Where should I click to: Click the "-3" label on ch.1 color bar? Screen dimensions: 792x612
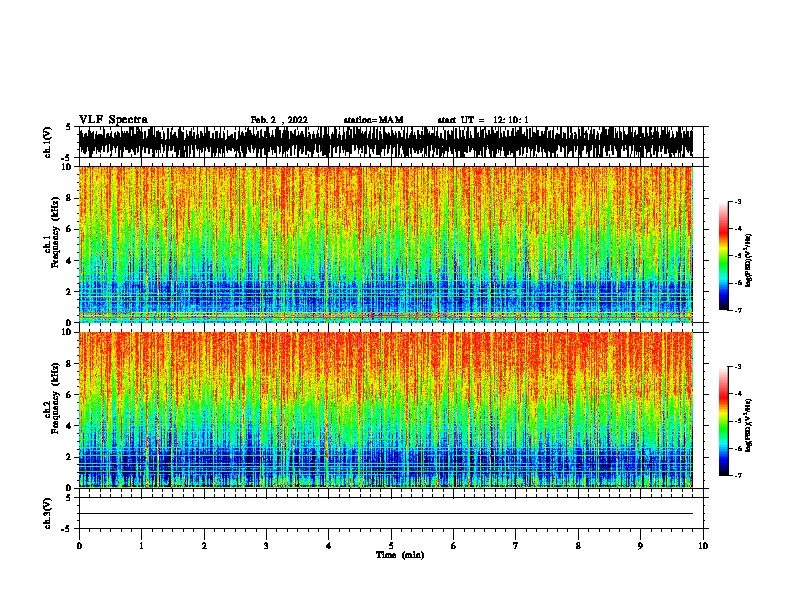738,201
